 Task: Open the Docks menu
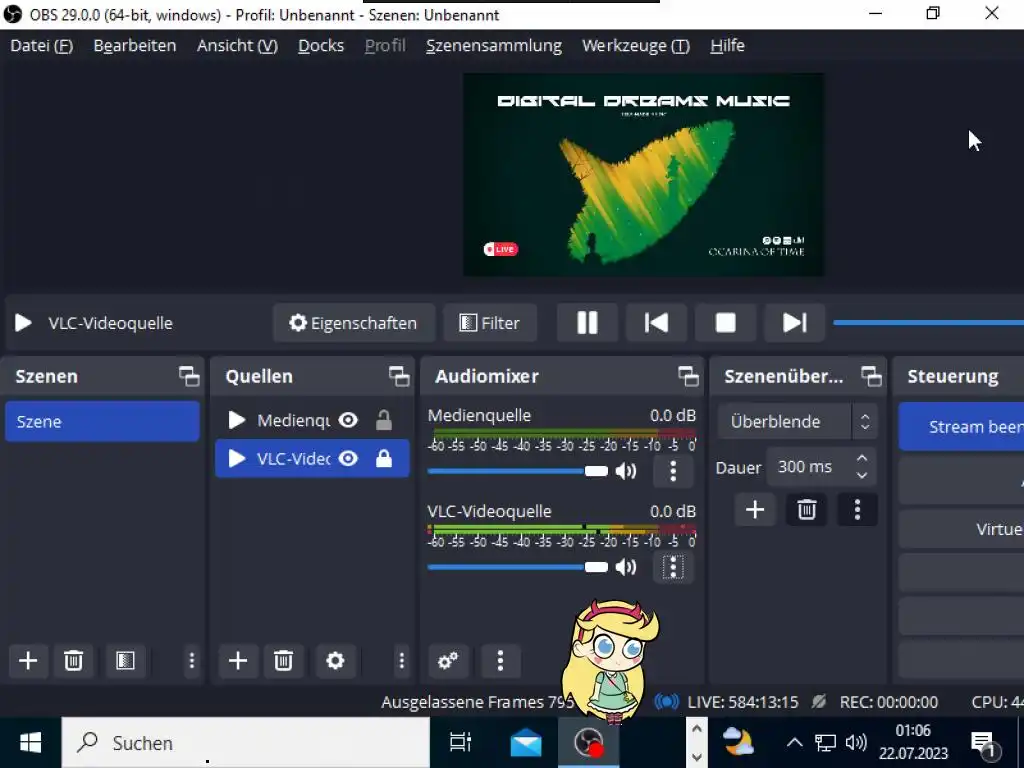point(321,46)
